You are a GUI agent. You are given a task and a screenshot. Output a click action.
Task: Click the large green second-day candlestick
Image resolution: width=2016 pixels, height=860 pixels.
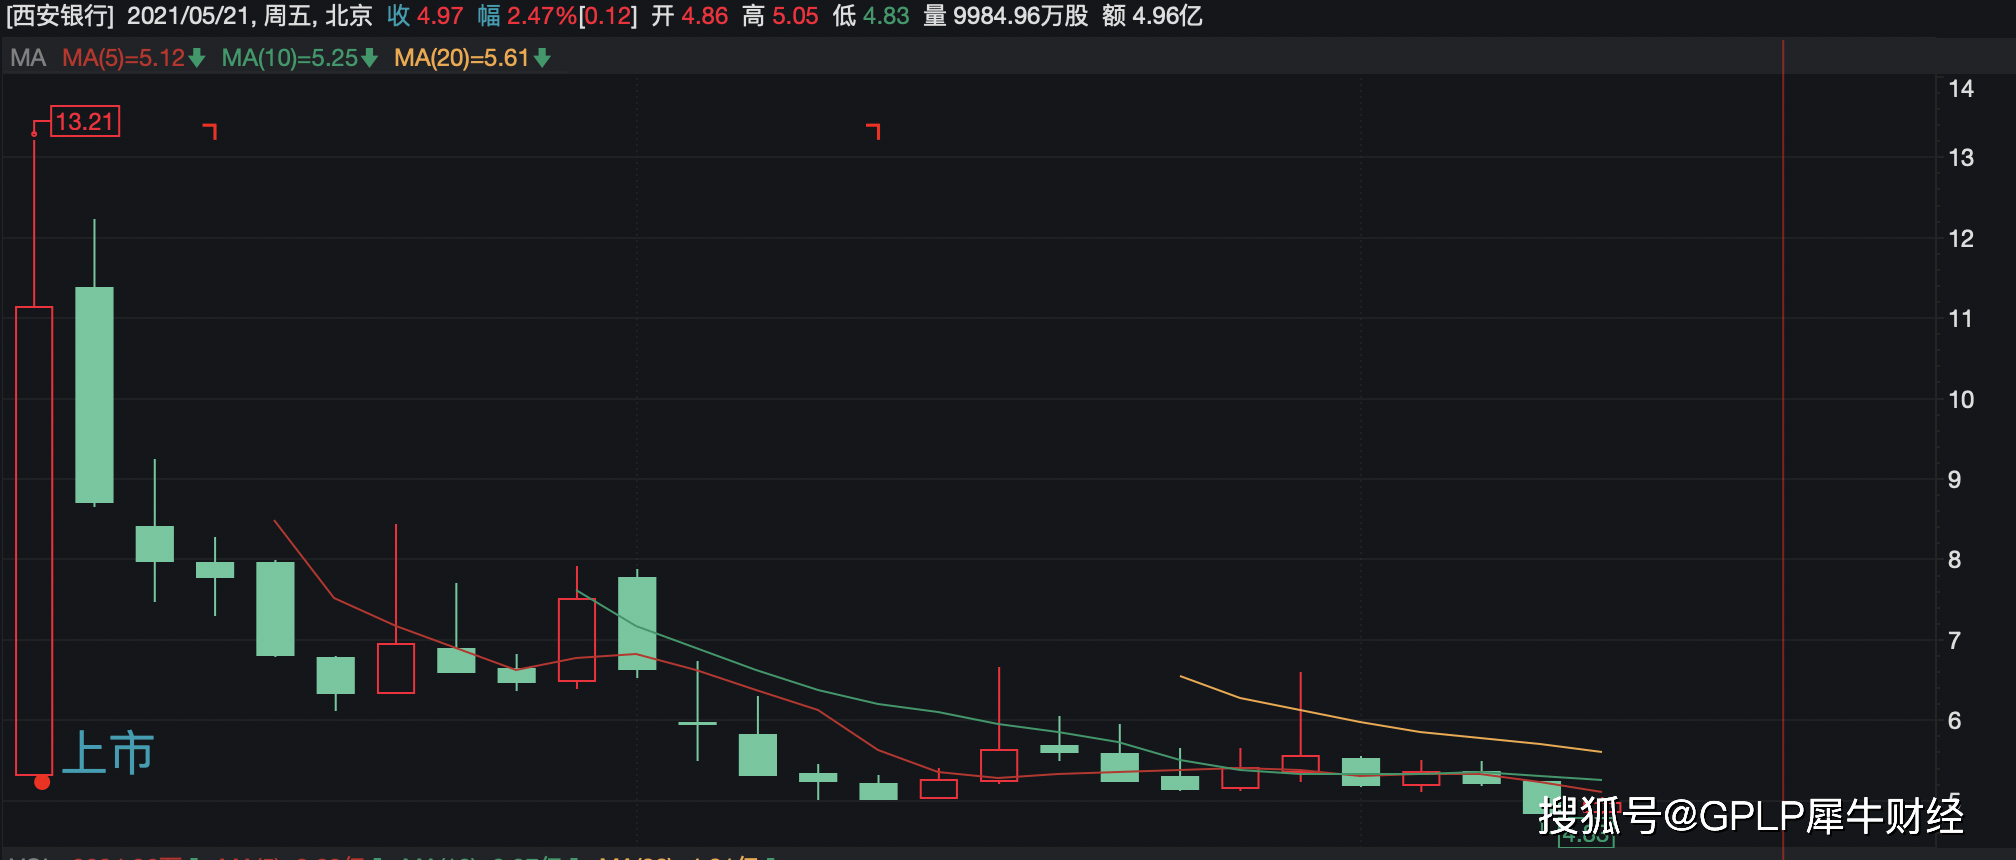(x=95, y=395)
